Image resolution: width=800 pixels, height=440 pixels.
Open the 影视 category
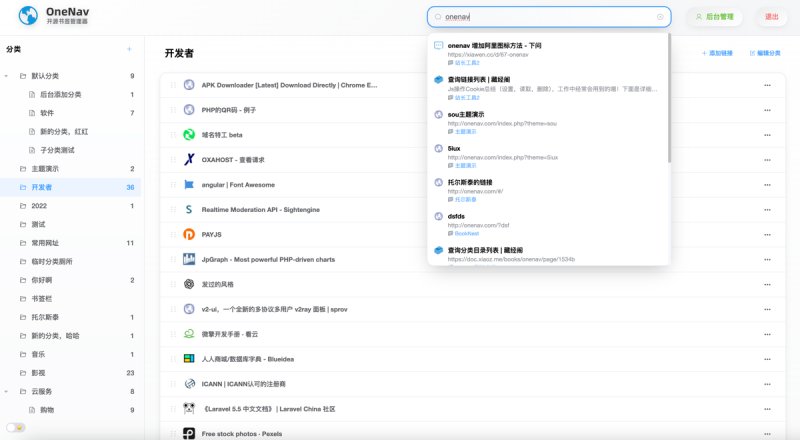pos(38,373)
